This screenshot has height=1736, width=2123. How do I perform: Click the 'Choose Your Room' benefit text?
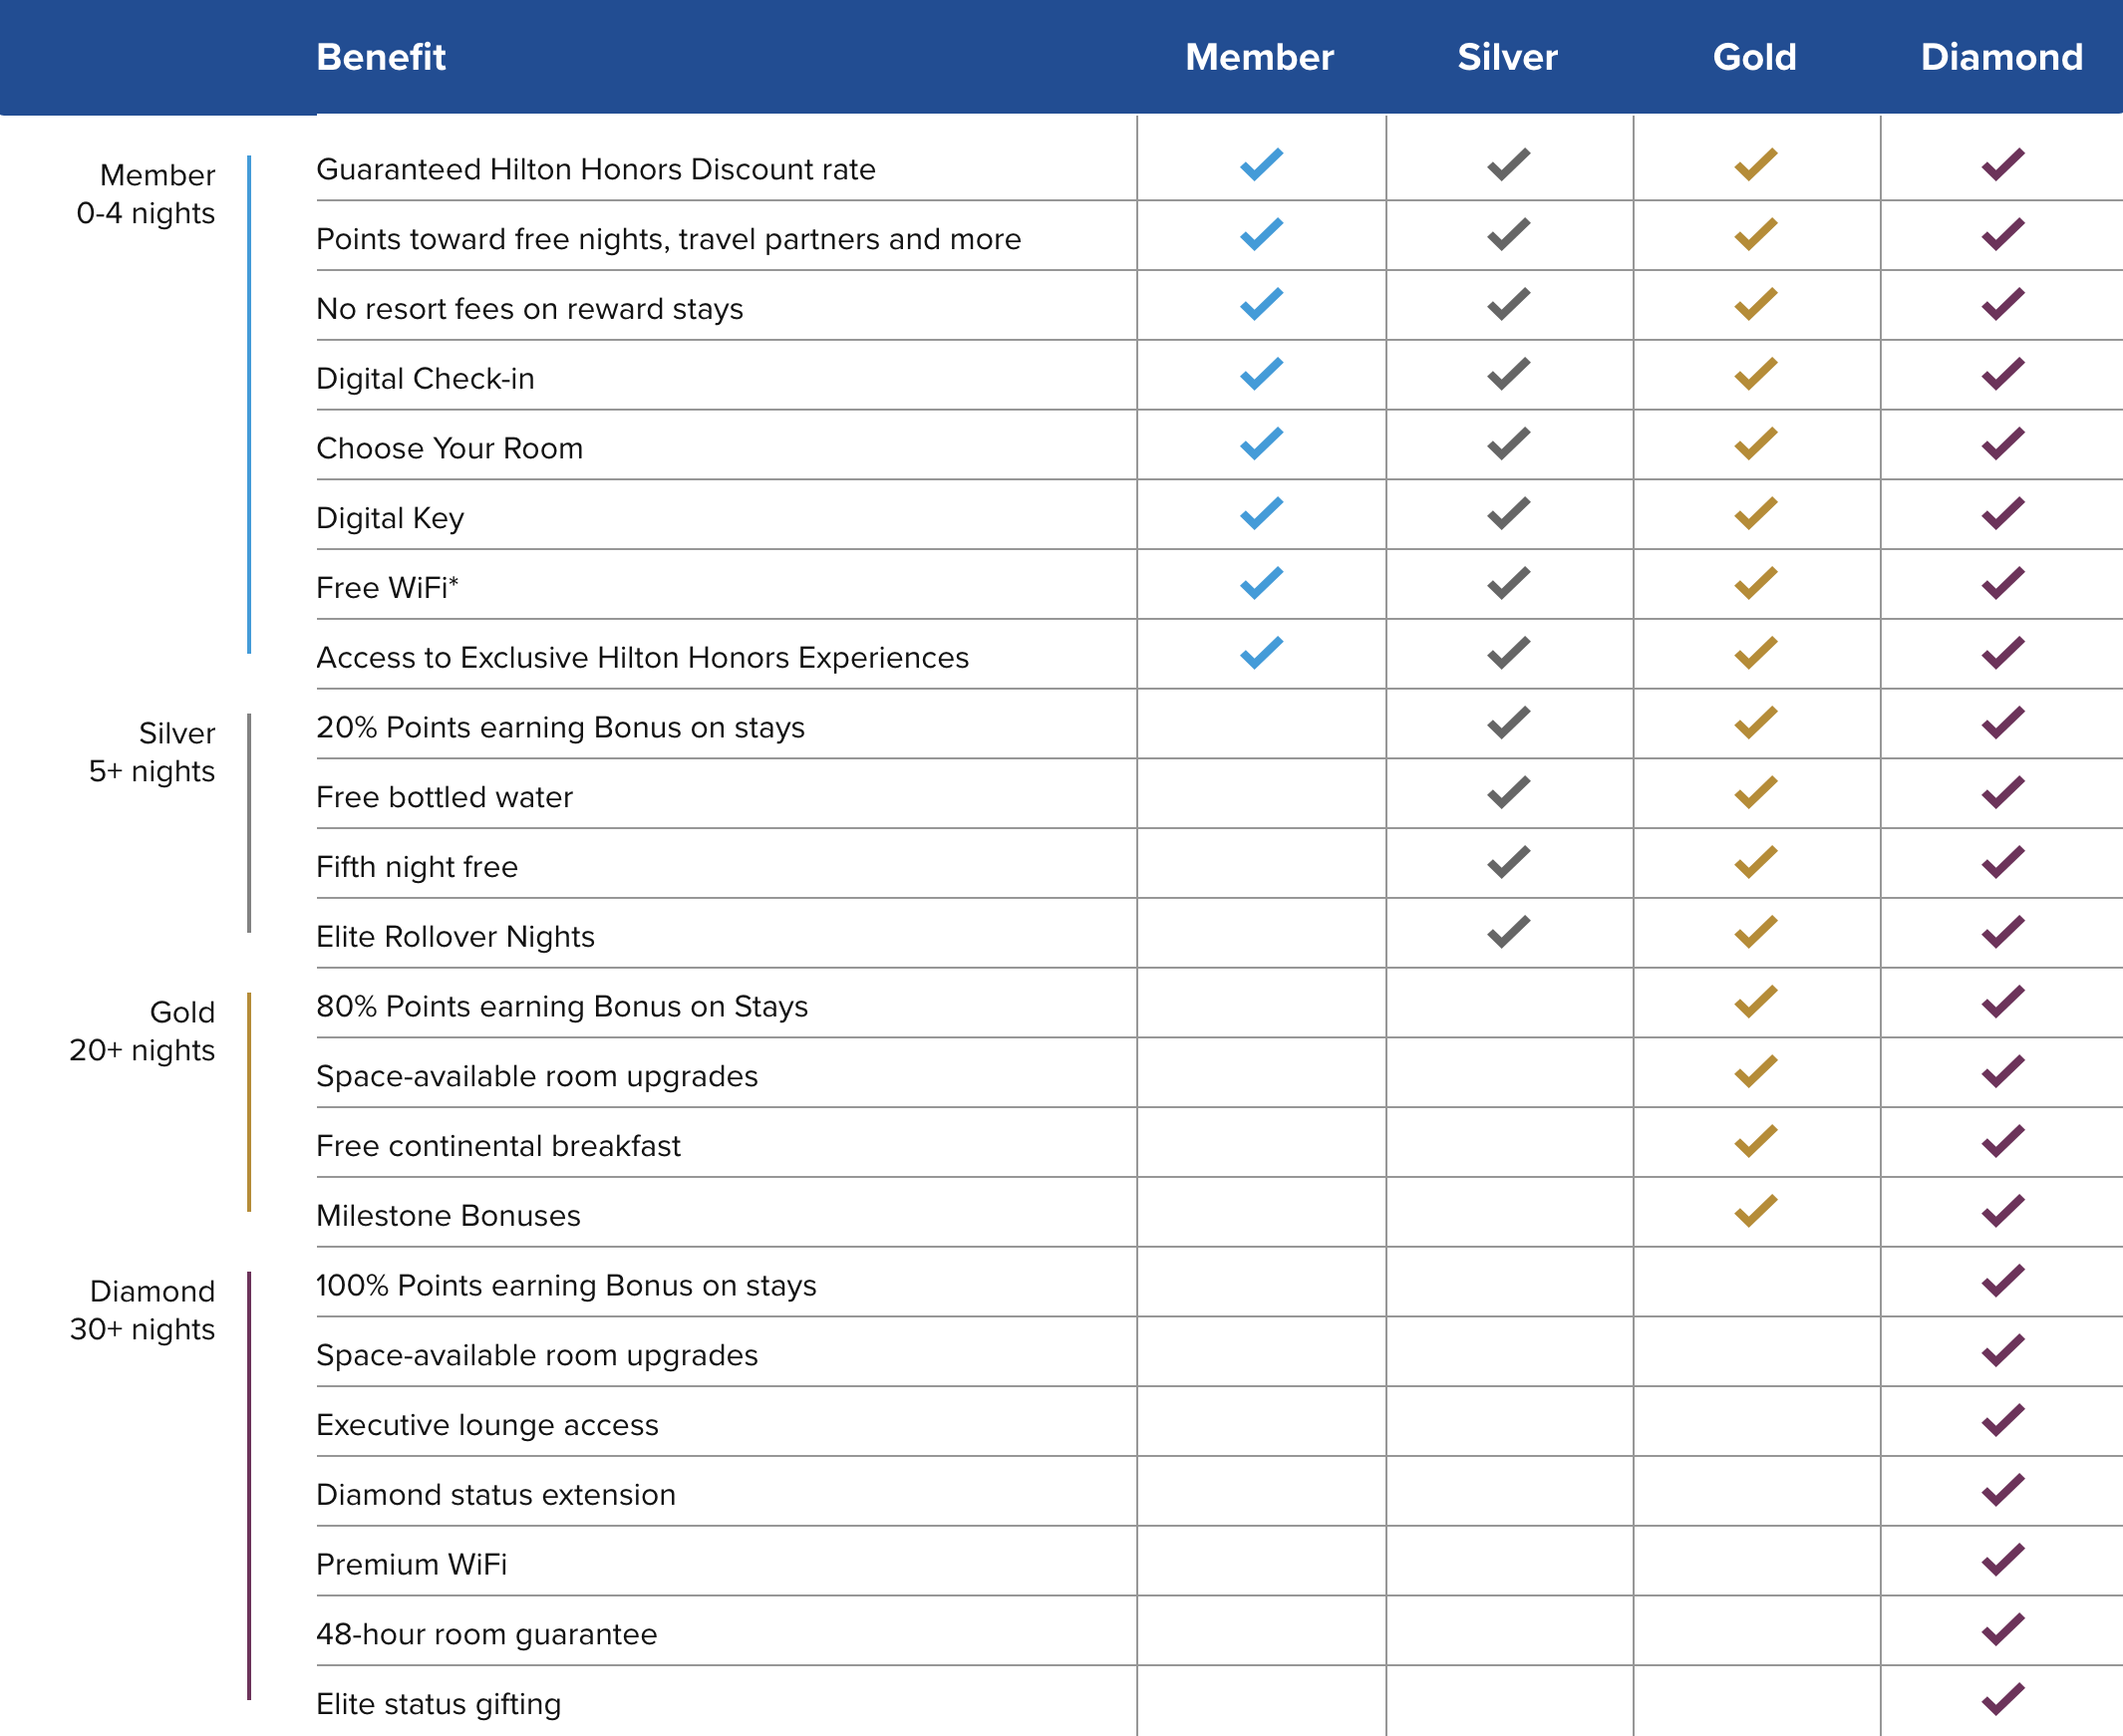(x=450, y=448)
